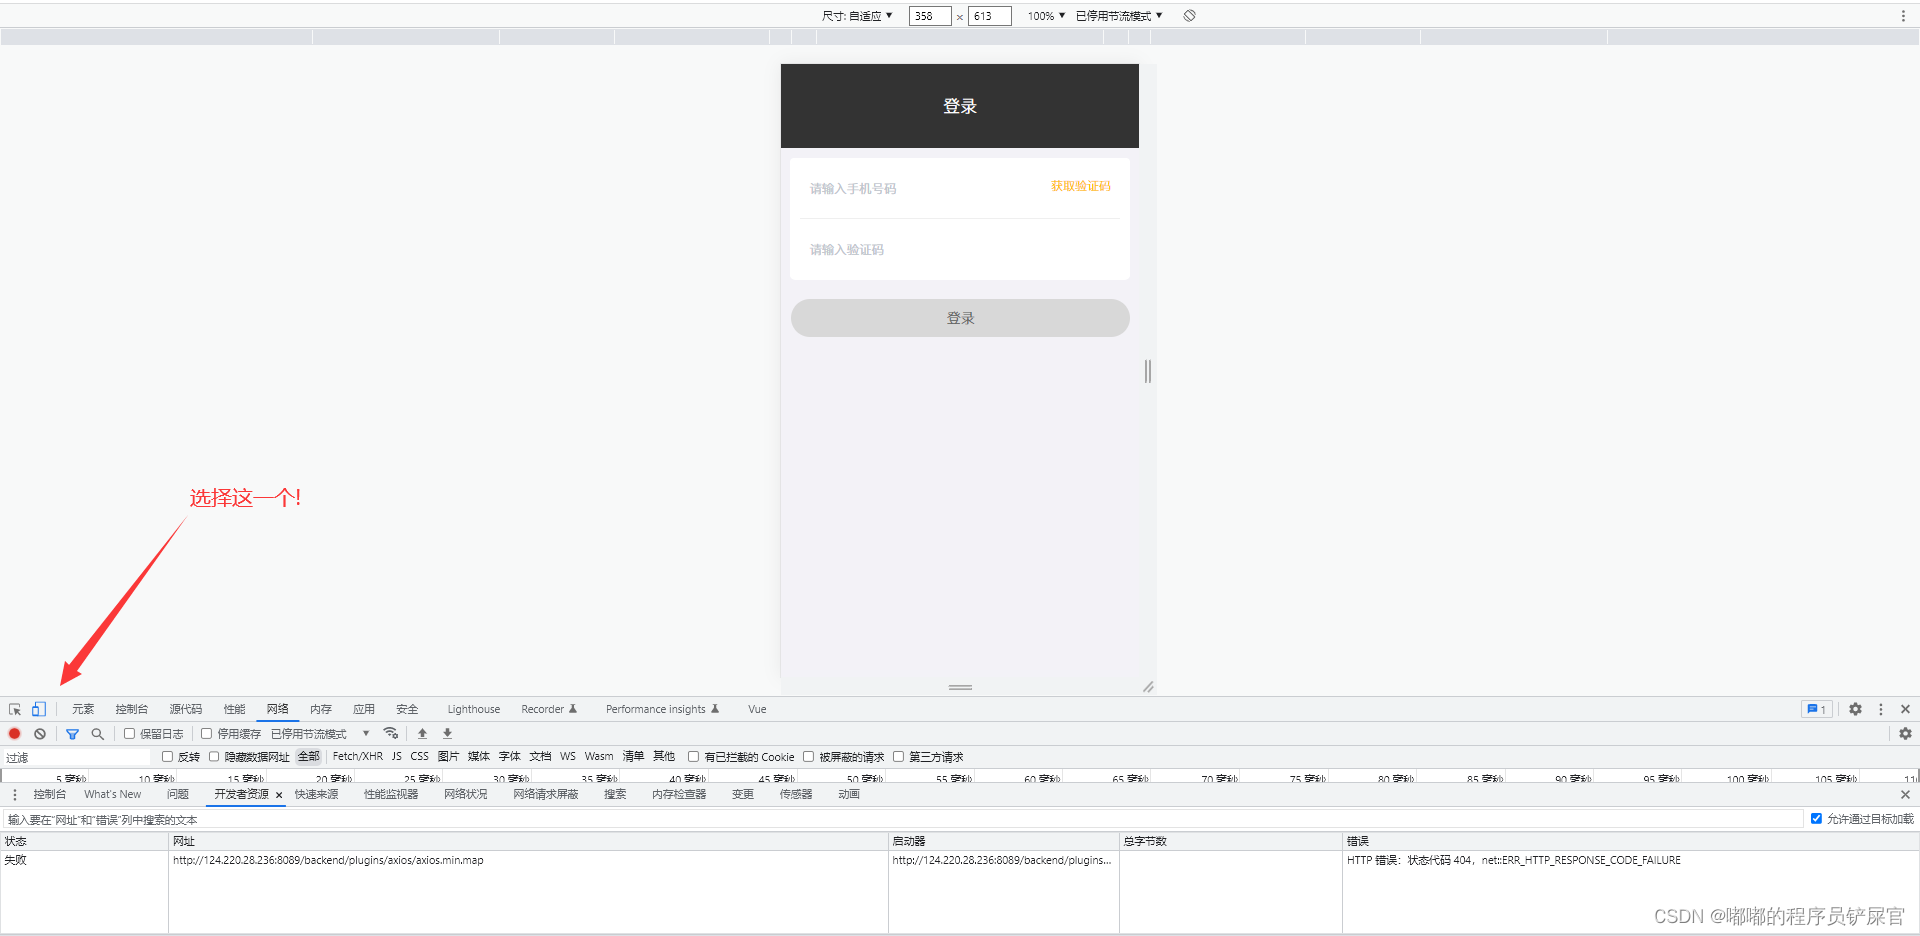Toggle 第三方请求 checkbox

point(898,756)
